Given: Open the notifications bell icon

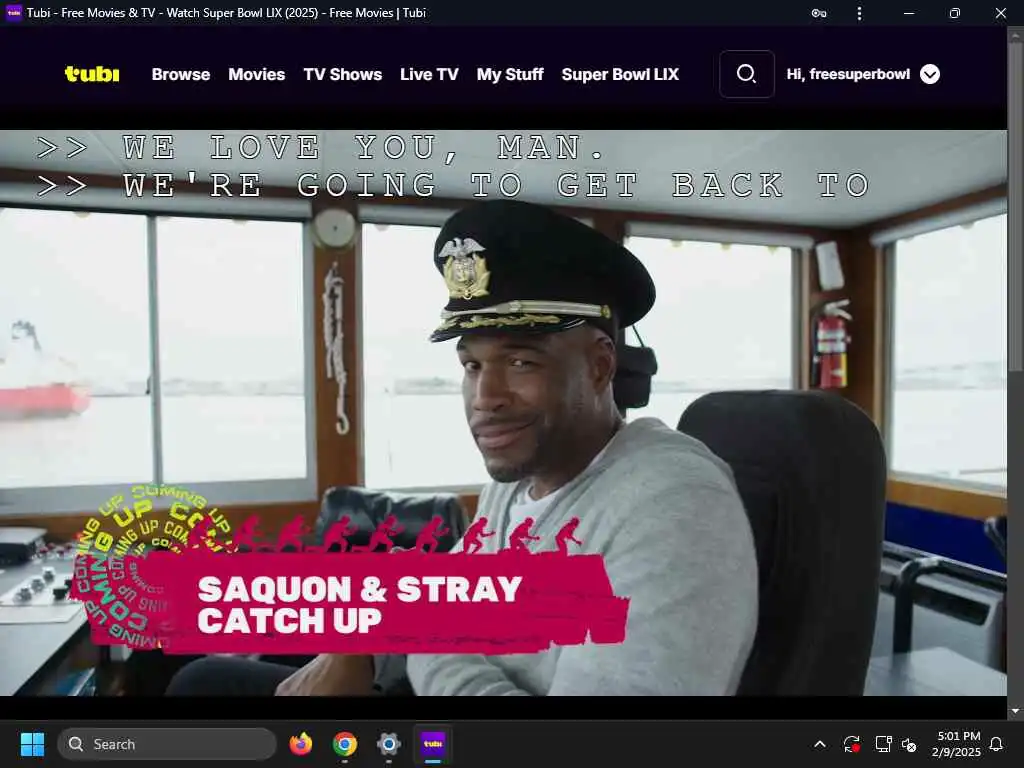Looking at the screenshot, I should pyautogui.click(x=996, y=744).
